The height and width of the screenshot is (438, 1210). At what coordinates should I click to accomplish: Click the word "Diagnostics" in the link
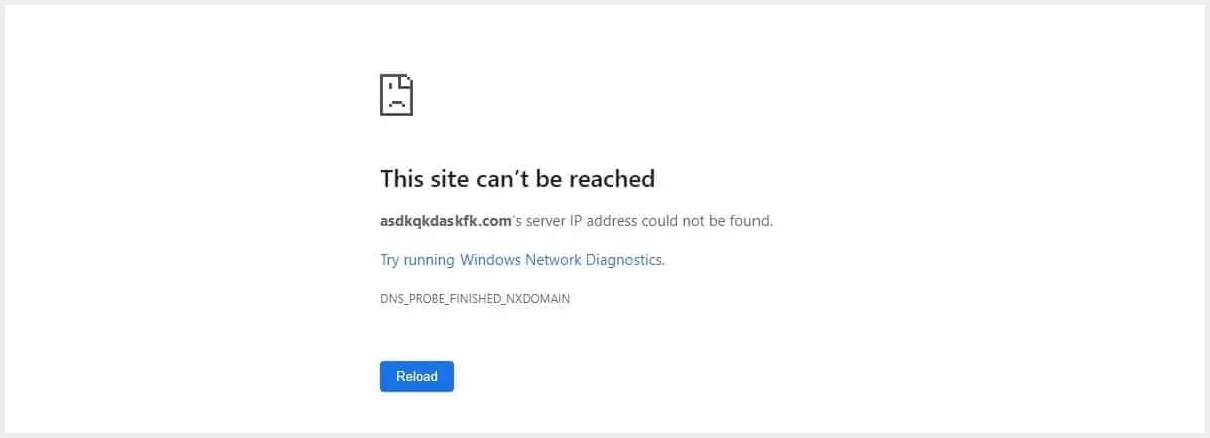[x=625, y=260]
